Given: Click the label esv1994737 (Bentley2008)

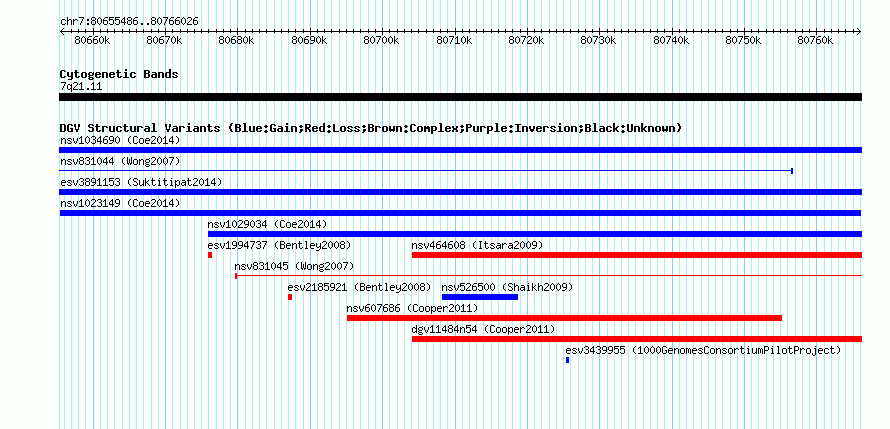Looking at the screenshot, I should [x=279, y=245].
